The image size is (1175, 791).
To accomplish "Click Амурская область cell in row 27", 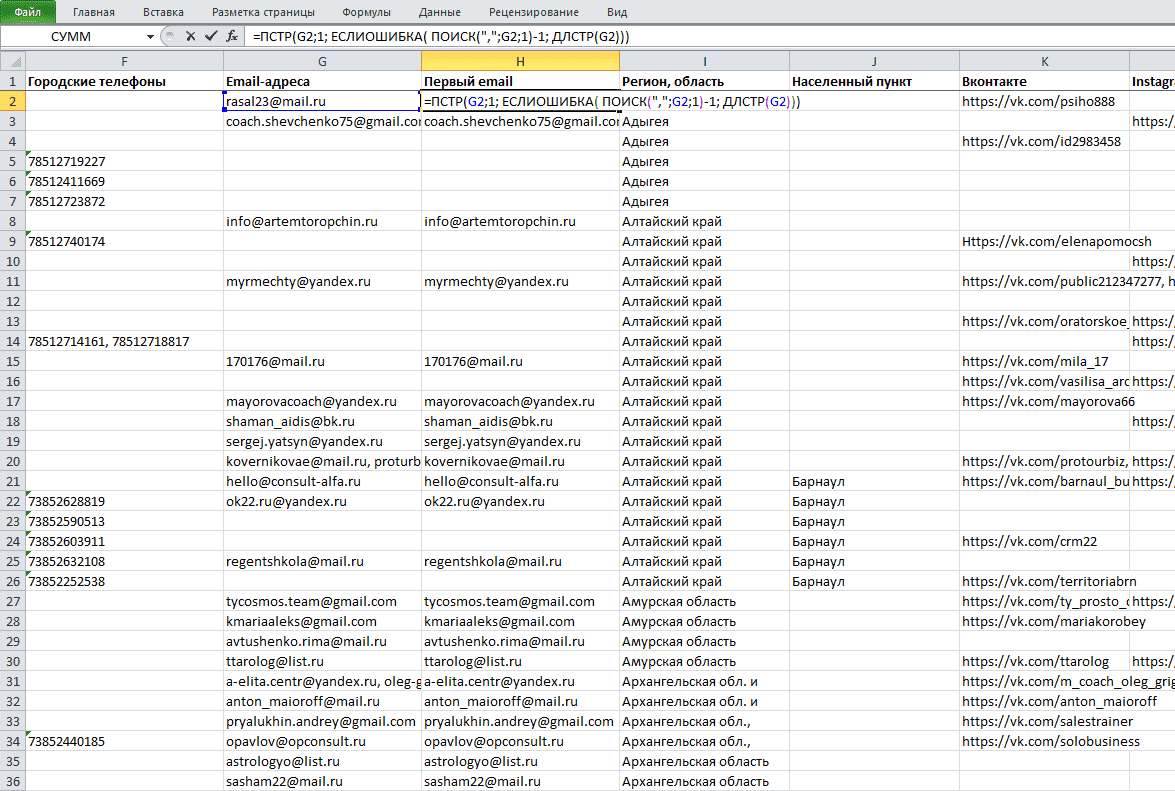I will [704, 601].
